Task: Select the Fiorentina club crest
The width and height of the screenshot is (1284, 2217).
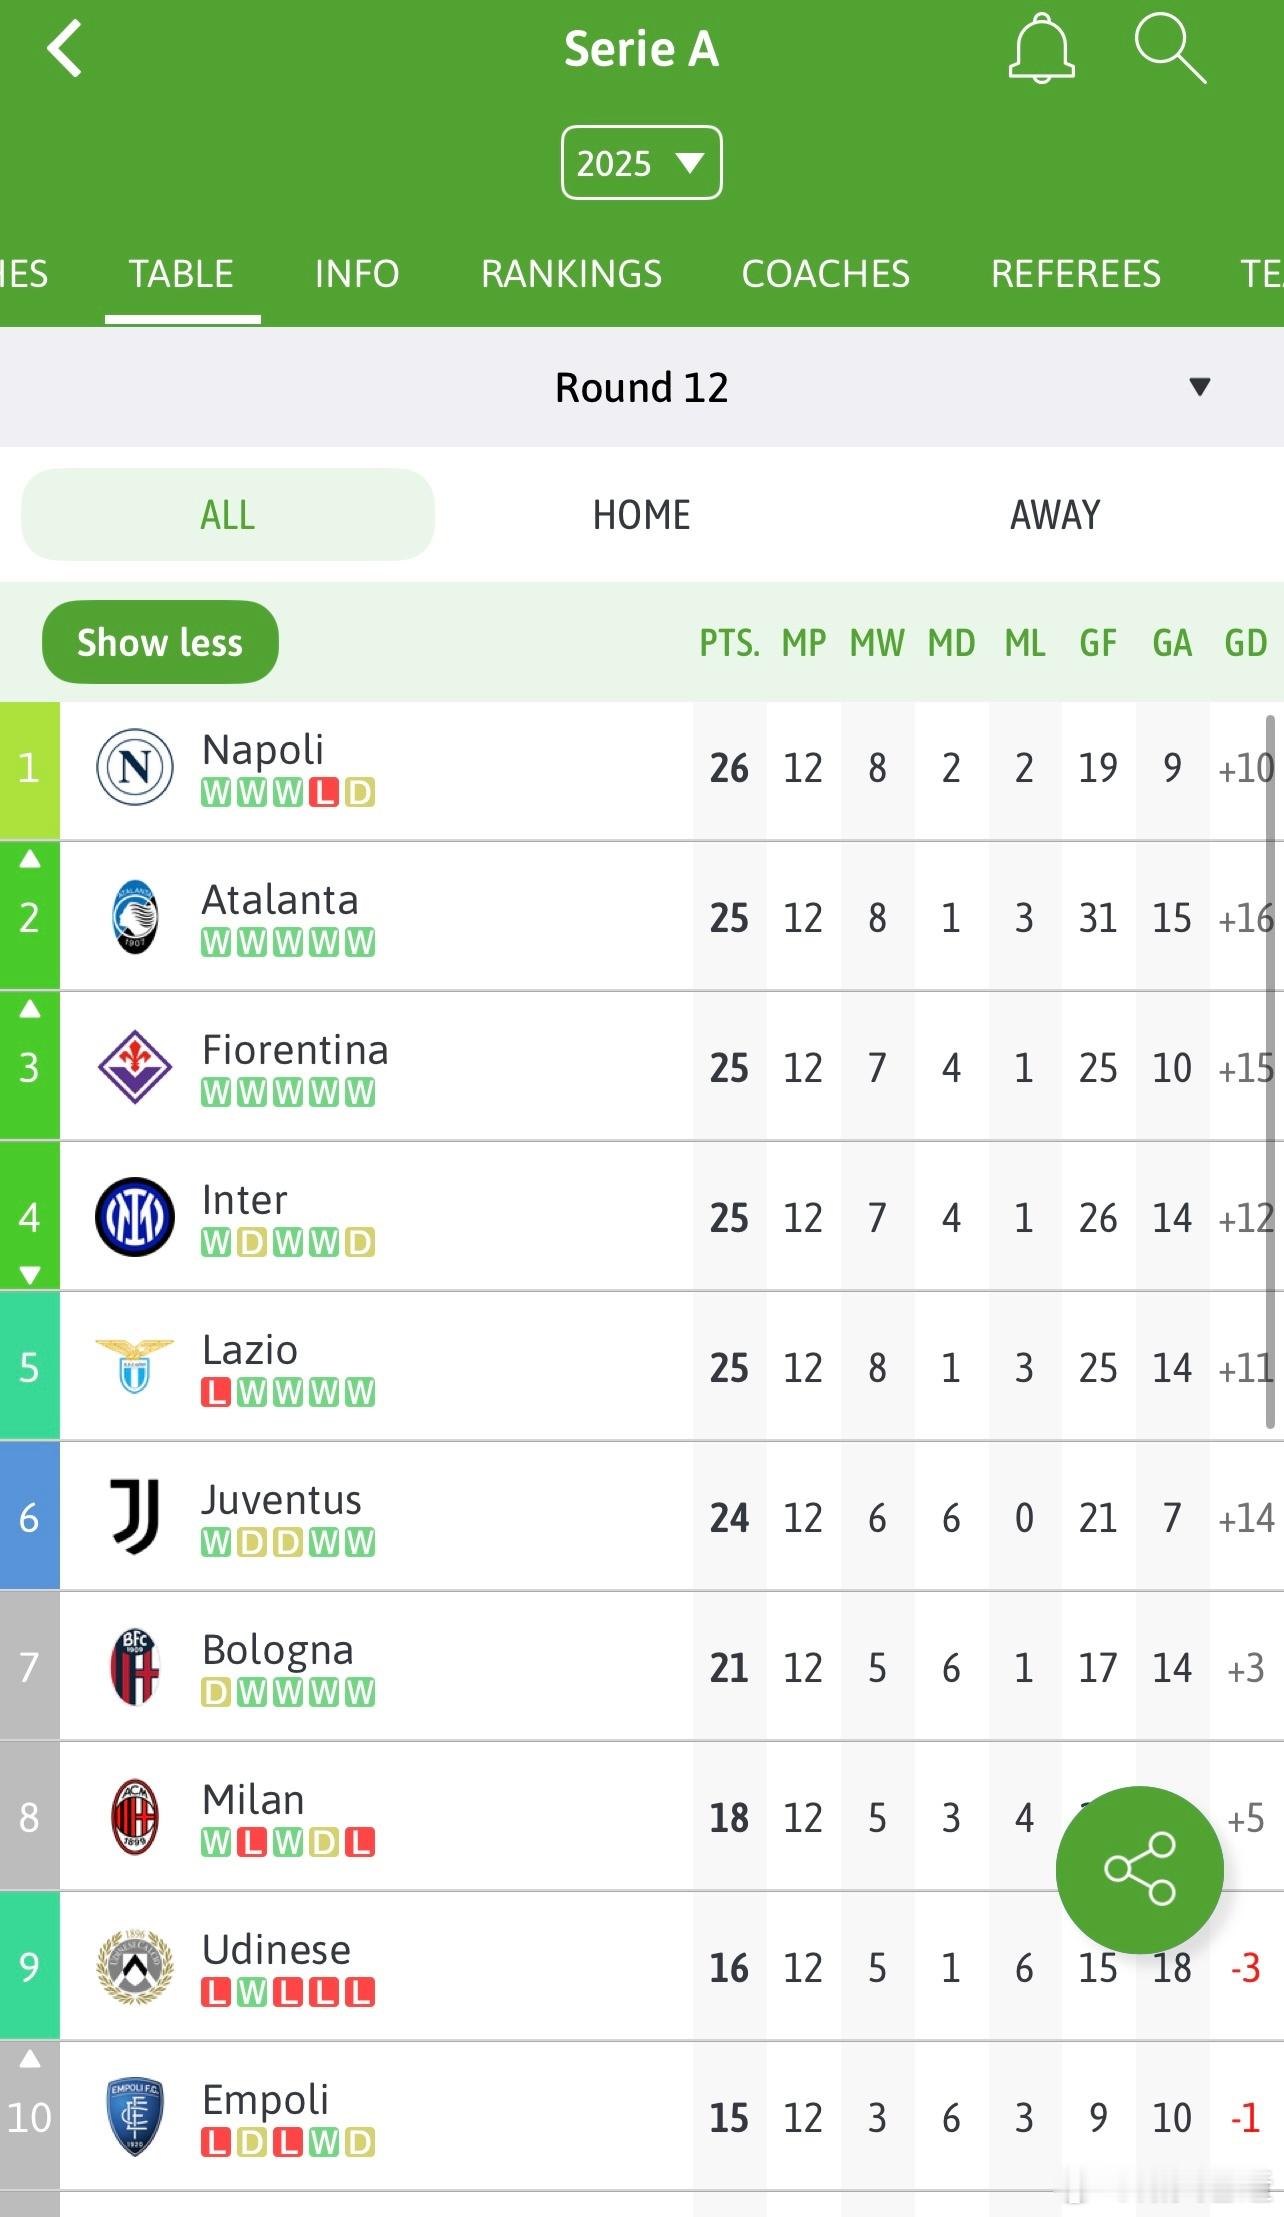Action: [x=135, y=1067]
